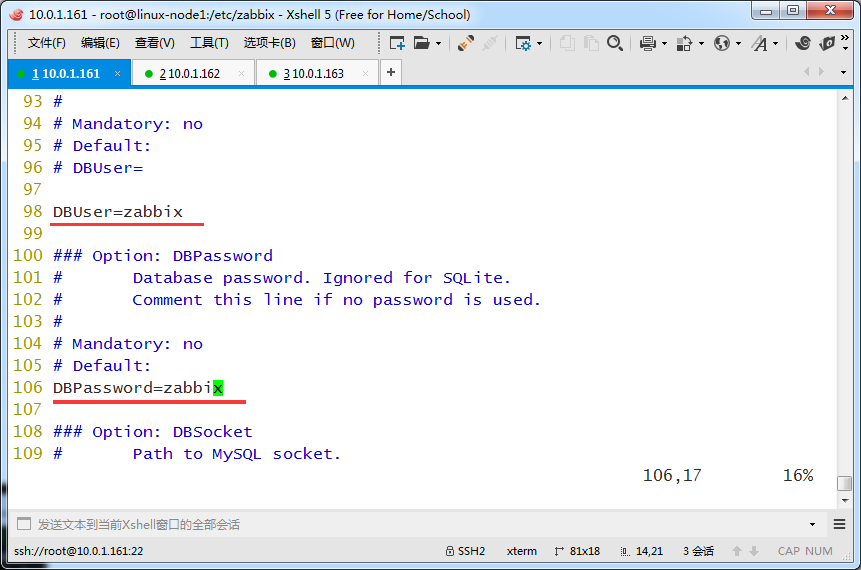This screenshot has width=861, height=570.
Task: Click the 81x18 terminal size indicator
Action: point(577,551)
